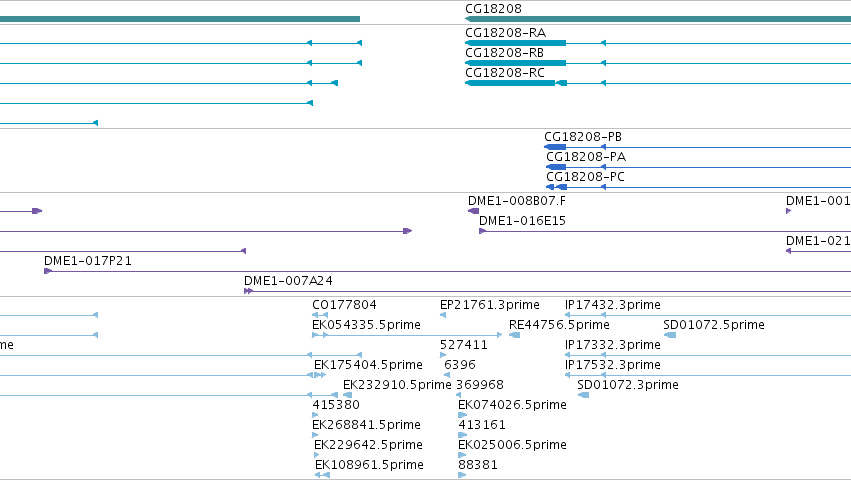Select the CG18208-PC protein label
Screen dimensions: 851x480
point(585,177)
